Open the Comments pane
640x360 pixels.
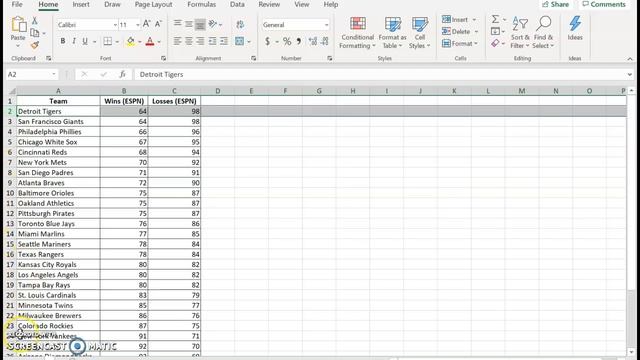(x=604, y=4)
